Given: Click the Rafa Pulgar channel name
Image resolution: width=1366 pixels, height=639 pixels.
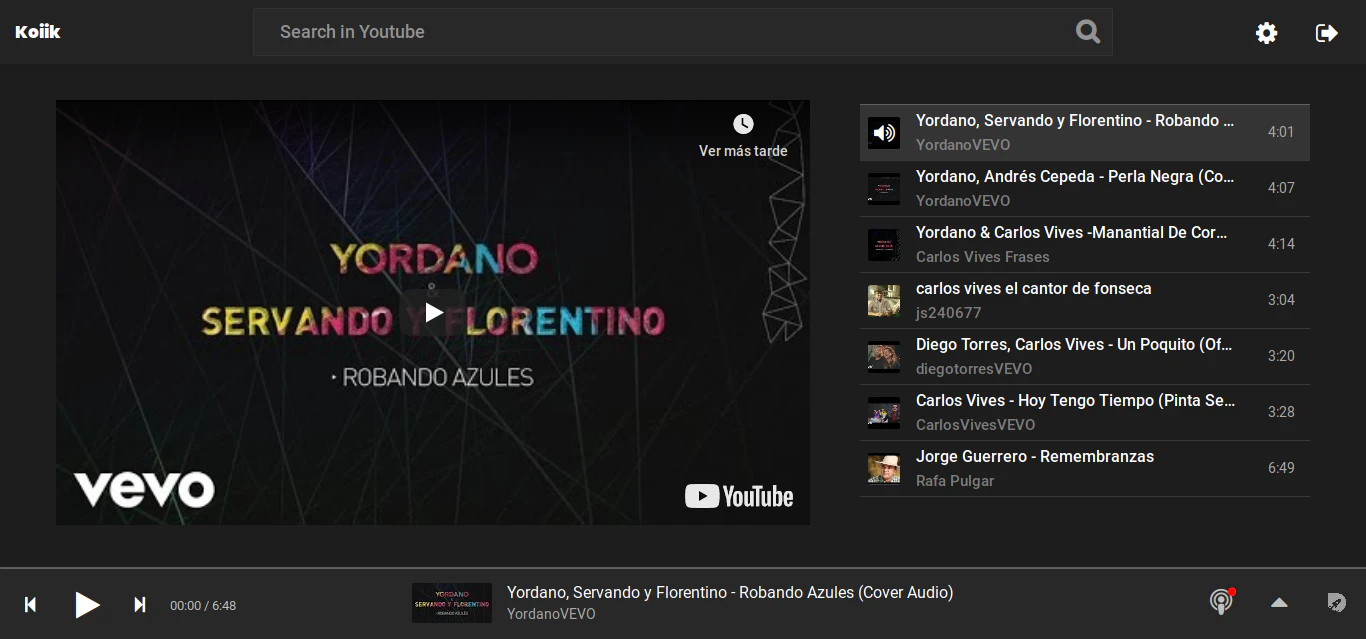Looking at the screenshot, I should 955,481.
